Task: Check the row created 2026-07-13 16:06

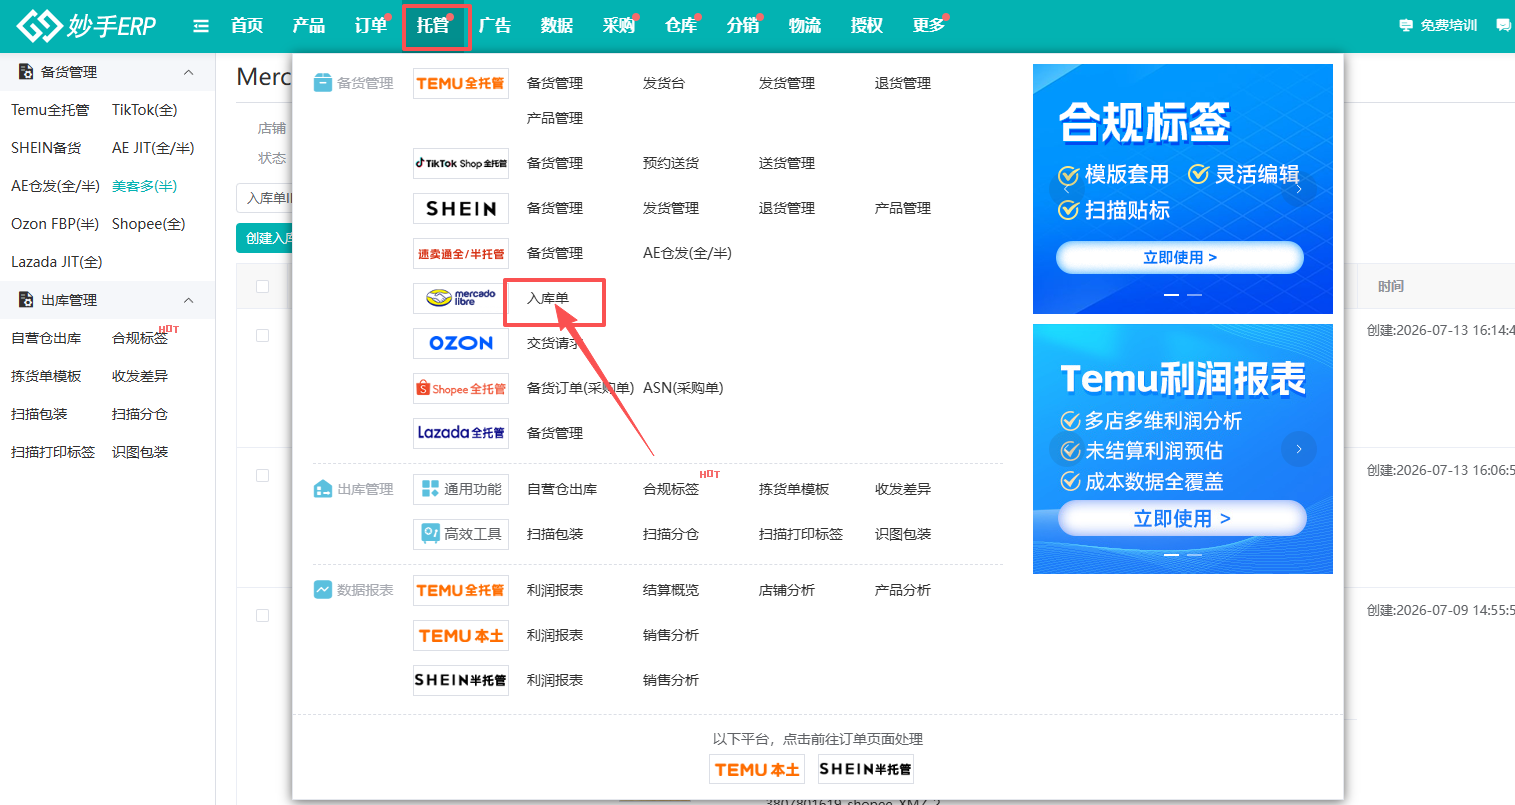Action: pos(263,476)
